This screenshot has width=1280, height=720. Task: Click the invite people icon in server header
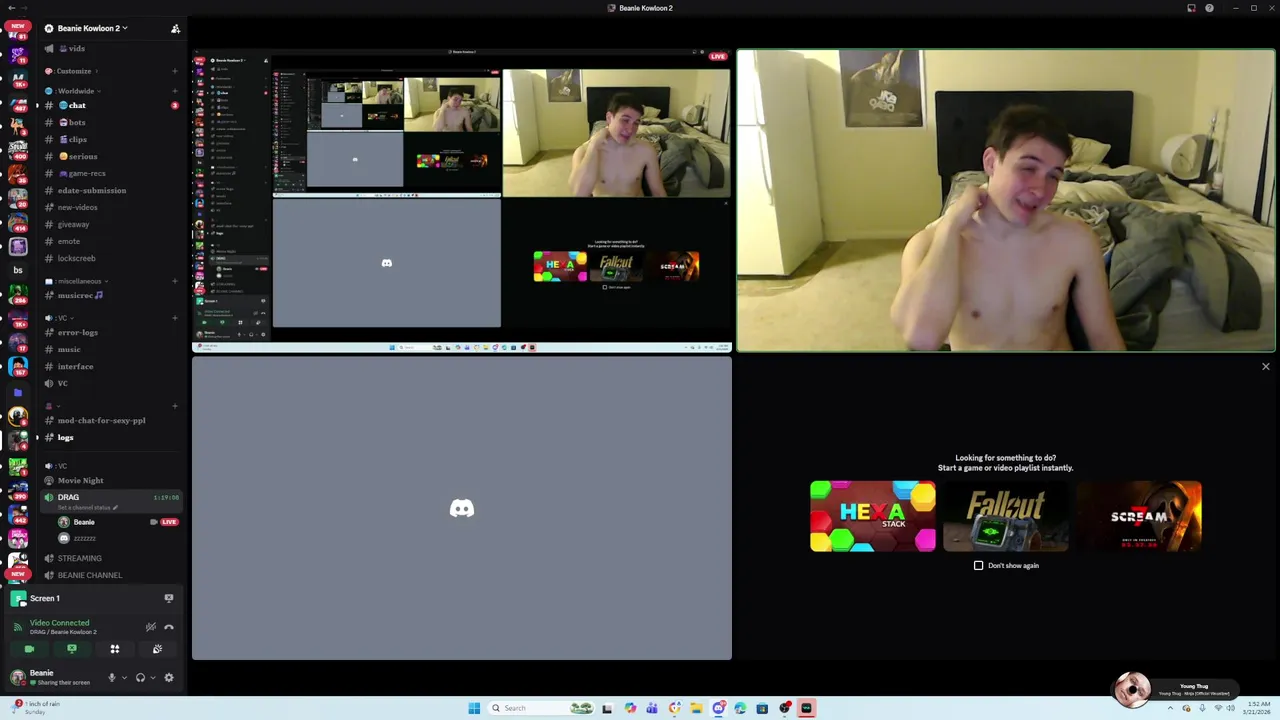[x=175, y=28]
